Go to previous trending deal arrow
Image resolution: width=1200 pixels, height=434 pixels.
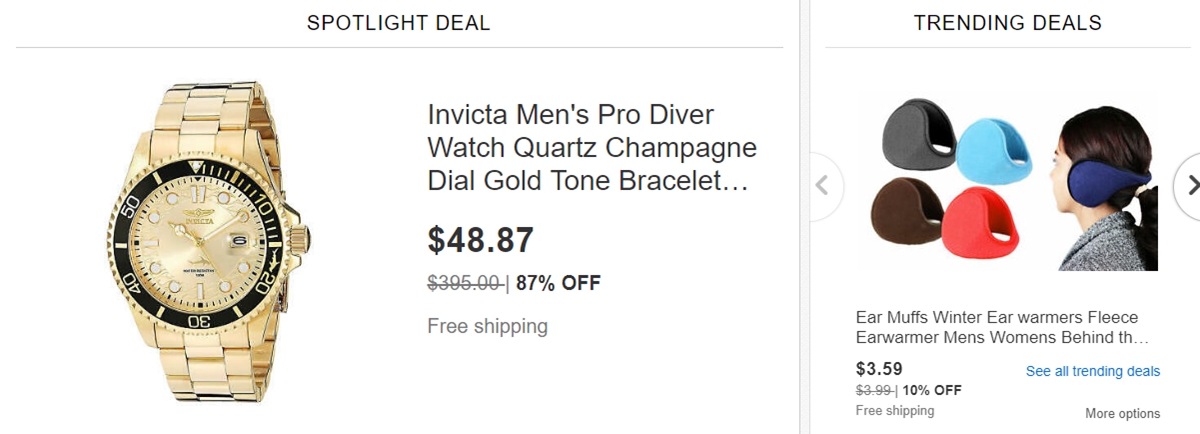822,186
